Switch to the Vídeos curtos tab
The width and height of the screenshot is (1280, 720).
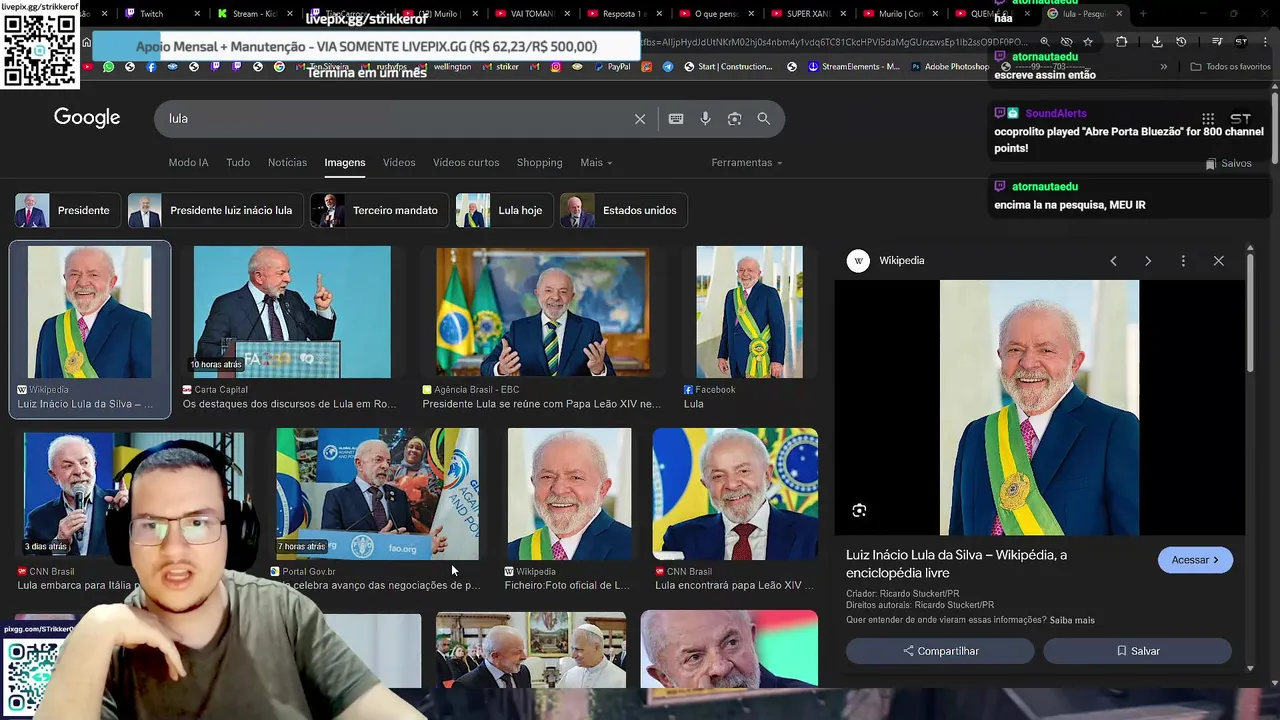[x=466, y=162]
